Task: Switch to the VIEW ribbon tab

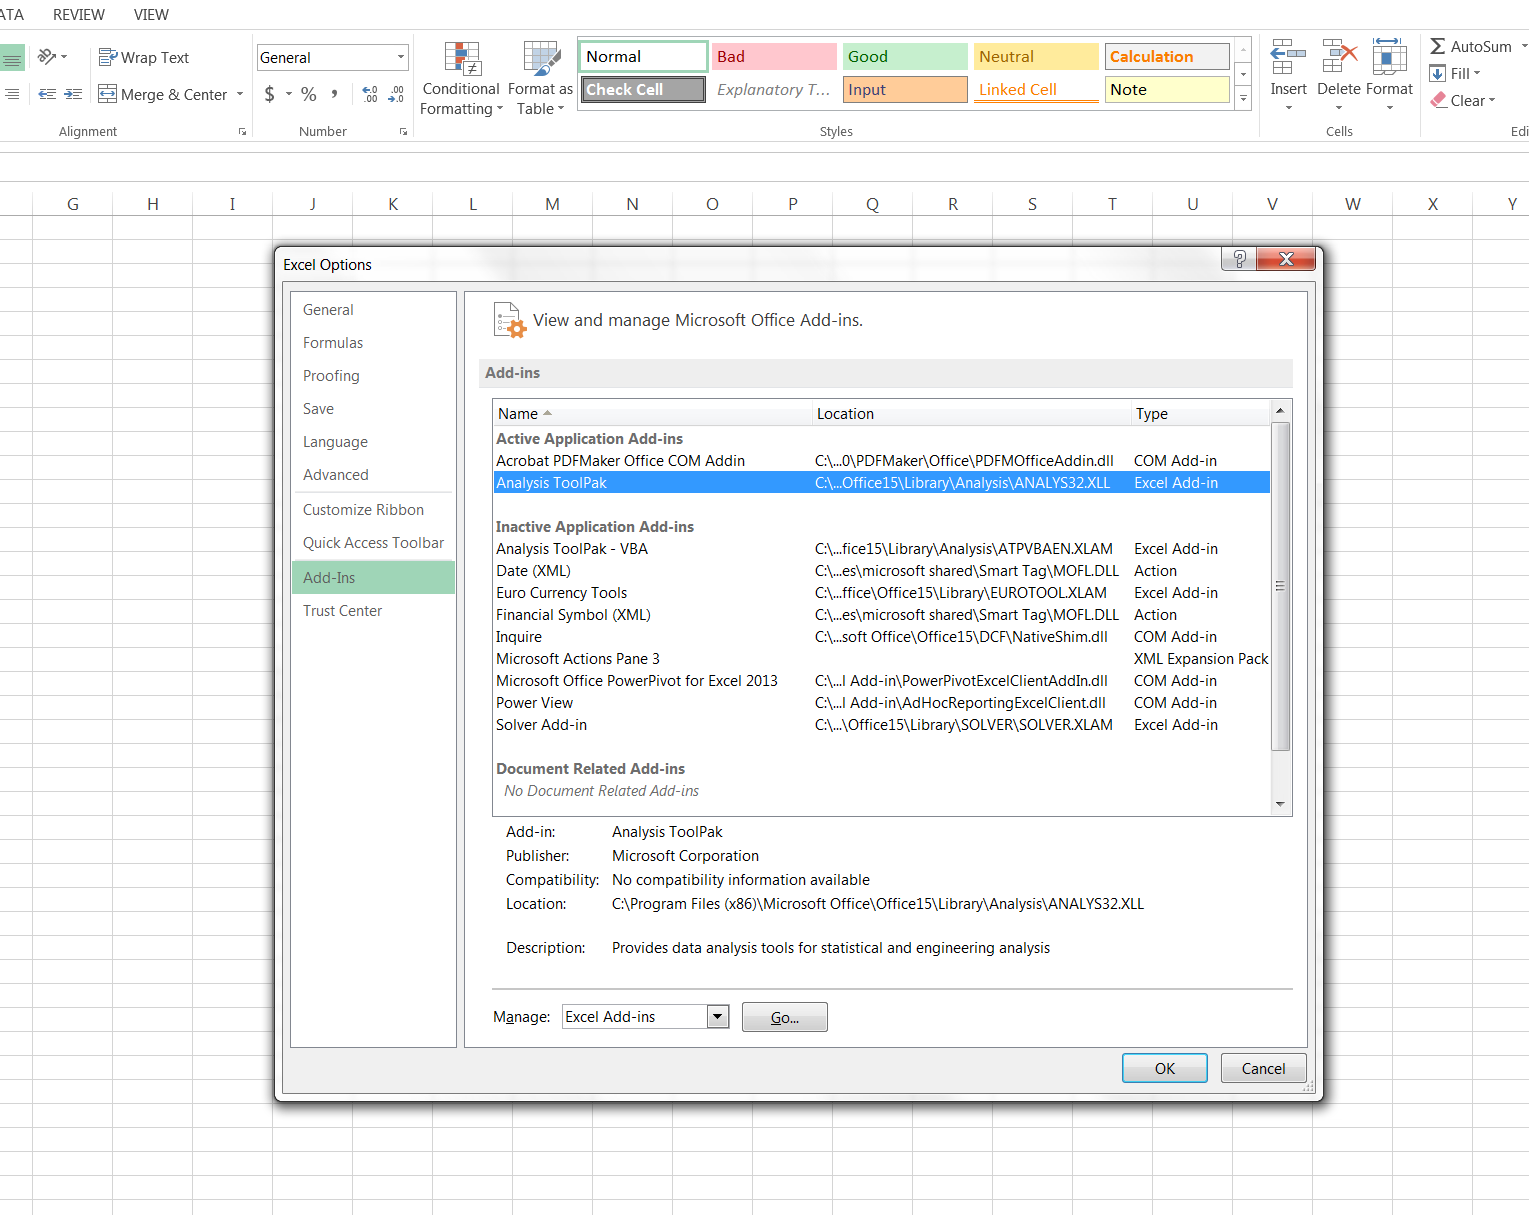Action: click(x=151, y=15)
